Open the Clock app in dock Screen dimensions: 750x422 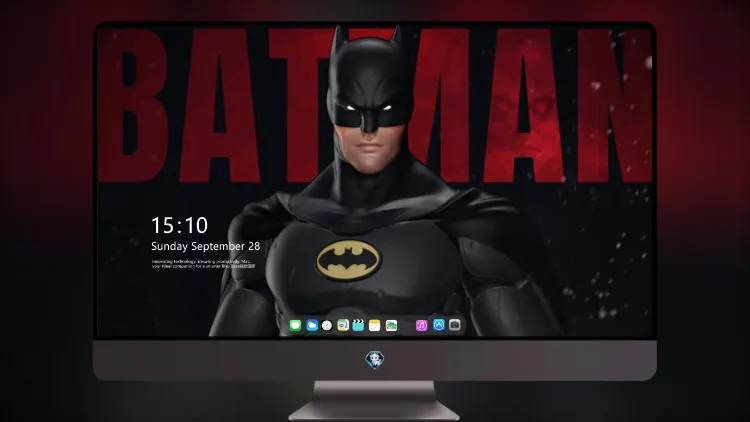[327, 326]
